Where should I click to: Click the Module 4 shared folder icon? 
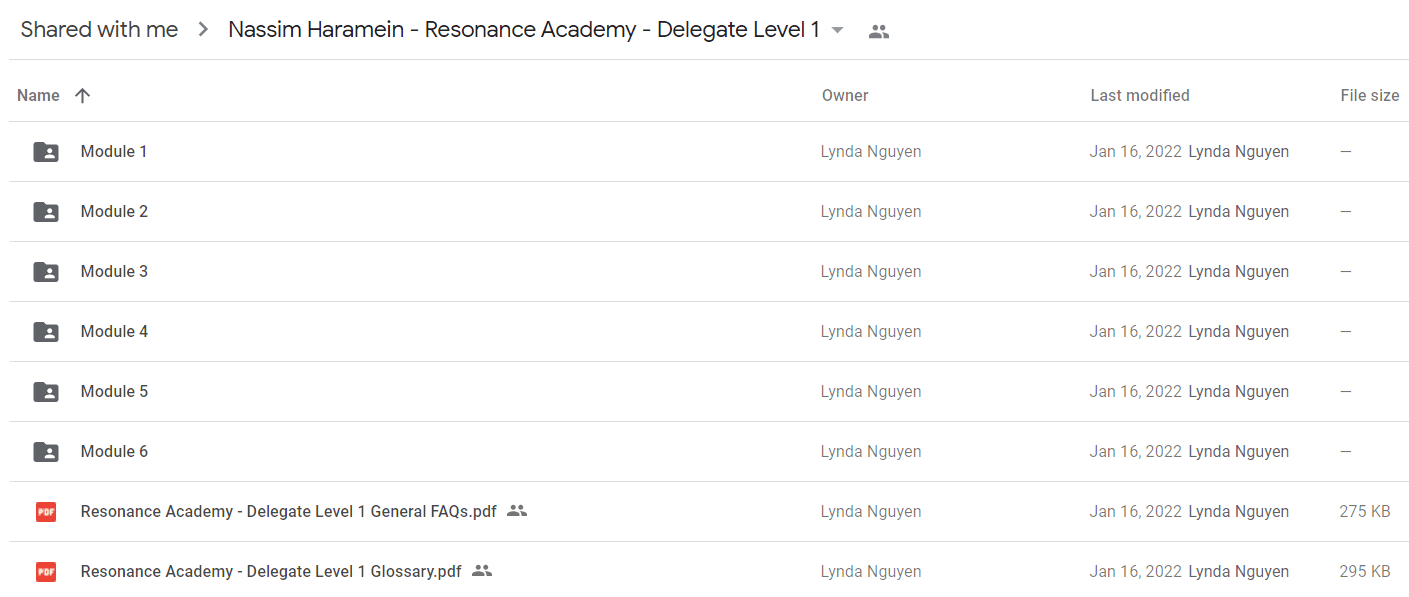coord(46,332)
